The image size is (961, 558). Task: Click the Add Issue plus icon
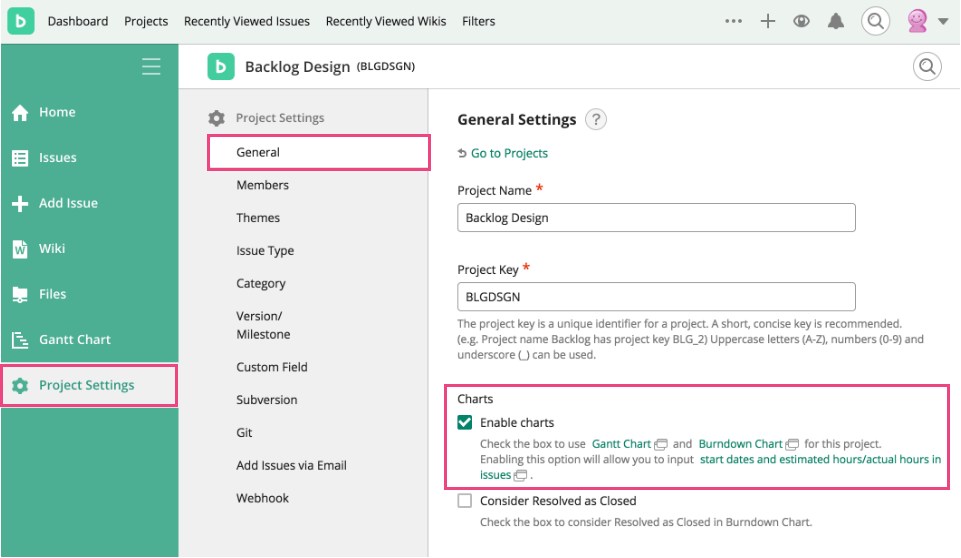click(20, 204)
